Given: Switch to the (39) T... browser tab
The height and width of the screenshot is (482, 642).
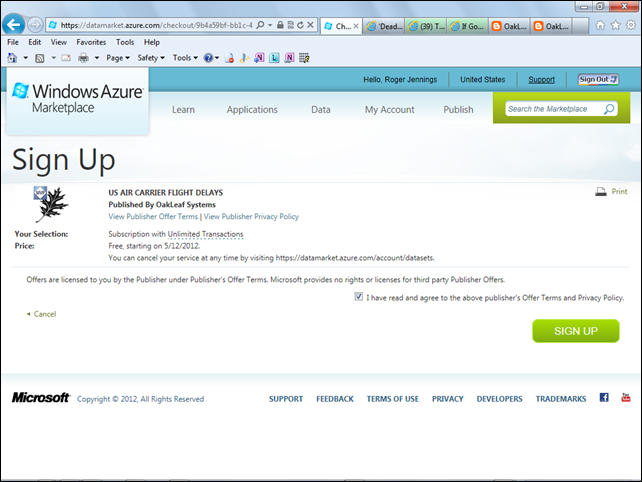Looking at the screenshot, I should coord(427,26).
